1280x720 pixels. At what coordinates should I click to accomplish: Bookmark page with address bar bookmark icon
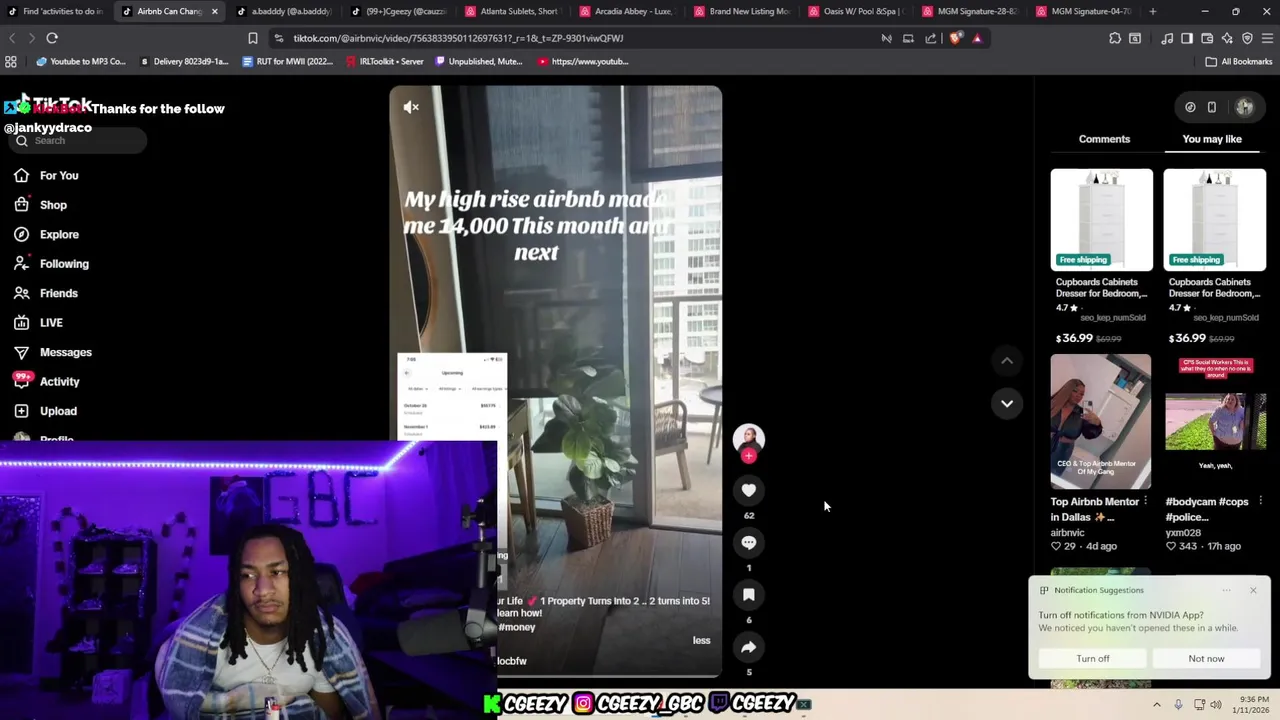click(x=253, y=38)
